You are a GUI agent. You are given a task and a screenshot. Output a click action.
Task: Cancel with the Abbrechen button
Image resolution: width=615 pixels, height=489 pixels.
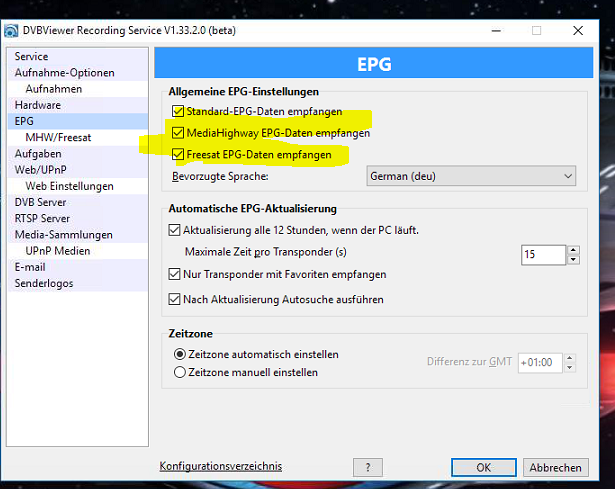click(555, 467)
